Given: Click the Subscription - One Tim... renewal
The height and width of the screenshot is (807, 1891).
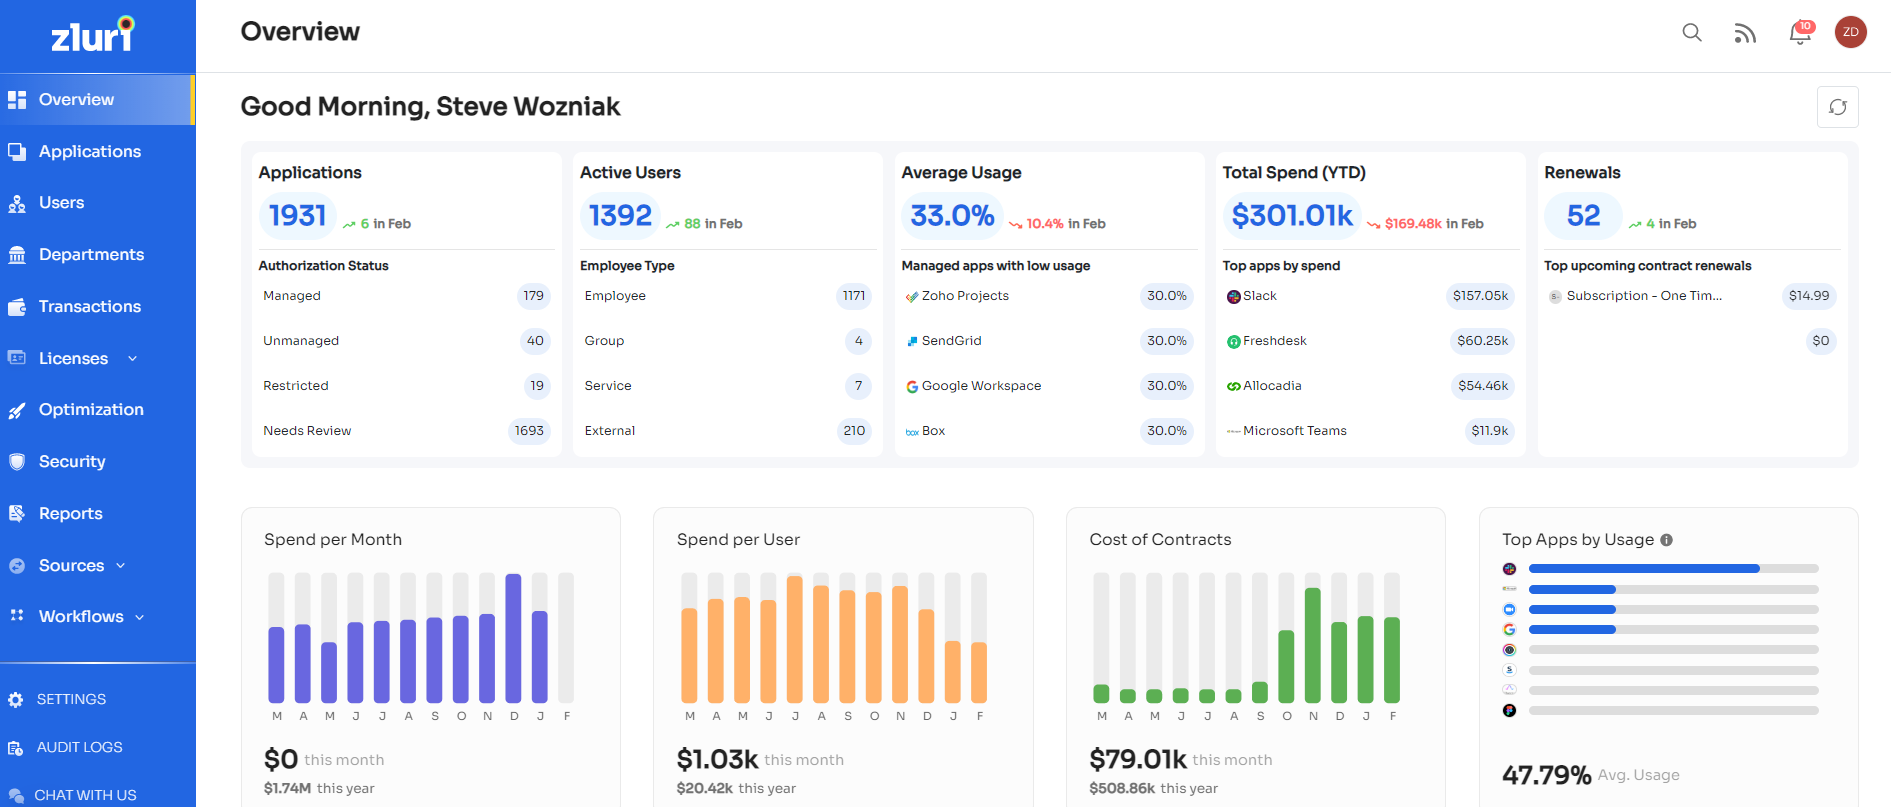Looking at the screenshot, I should (1644, 296).
